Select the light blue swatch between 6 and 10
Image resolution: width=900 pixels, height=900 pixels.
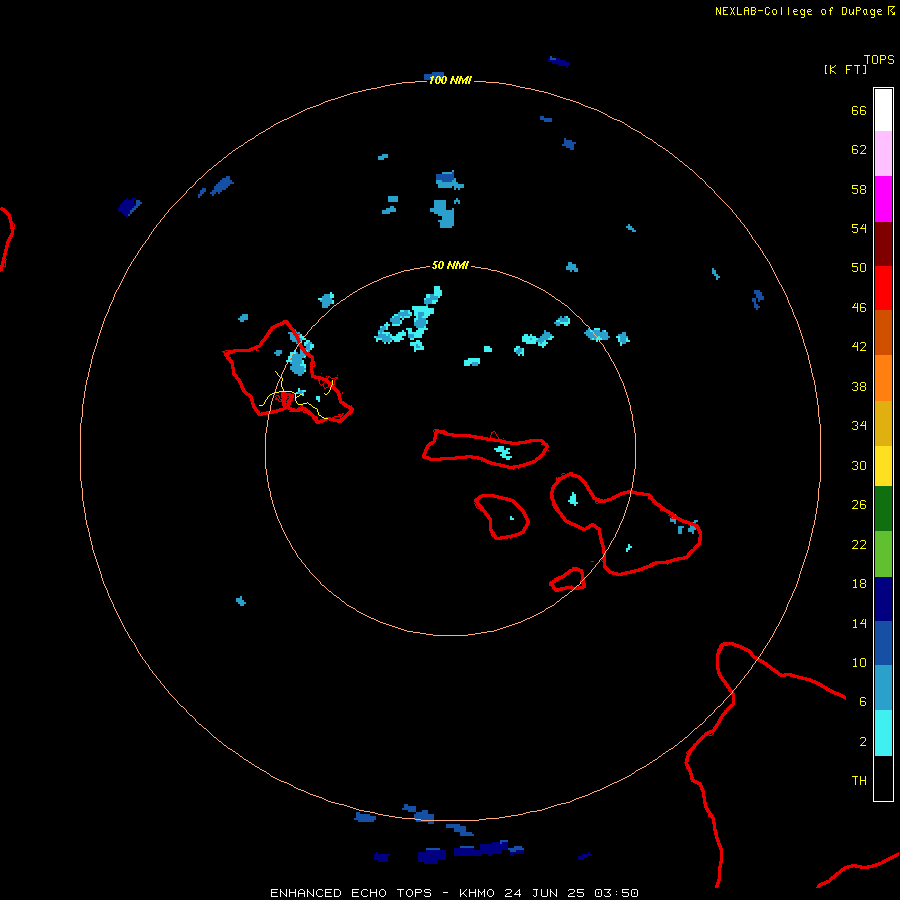point(883,688)
